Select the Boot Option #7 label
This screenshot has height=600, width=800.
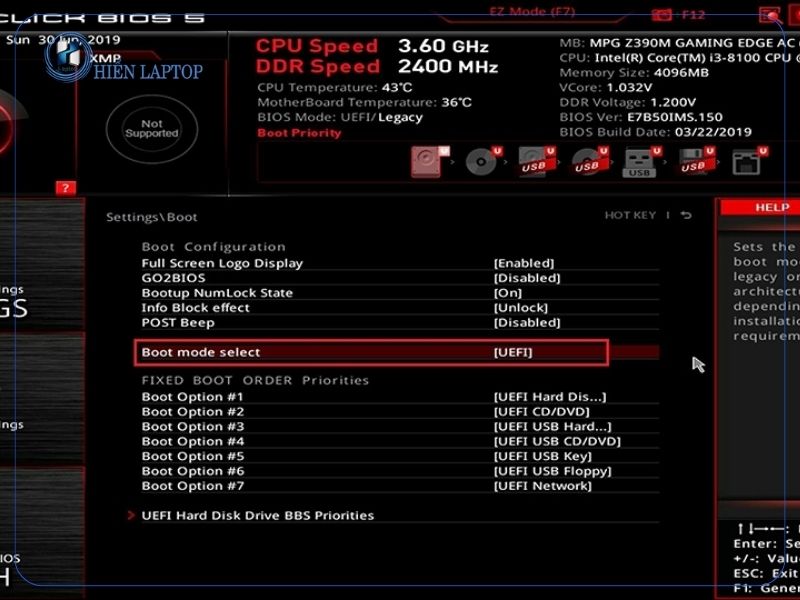193,486
